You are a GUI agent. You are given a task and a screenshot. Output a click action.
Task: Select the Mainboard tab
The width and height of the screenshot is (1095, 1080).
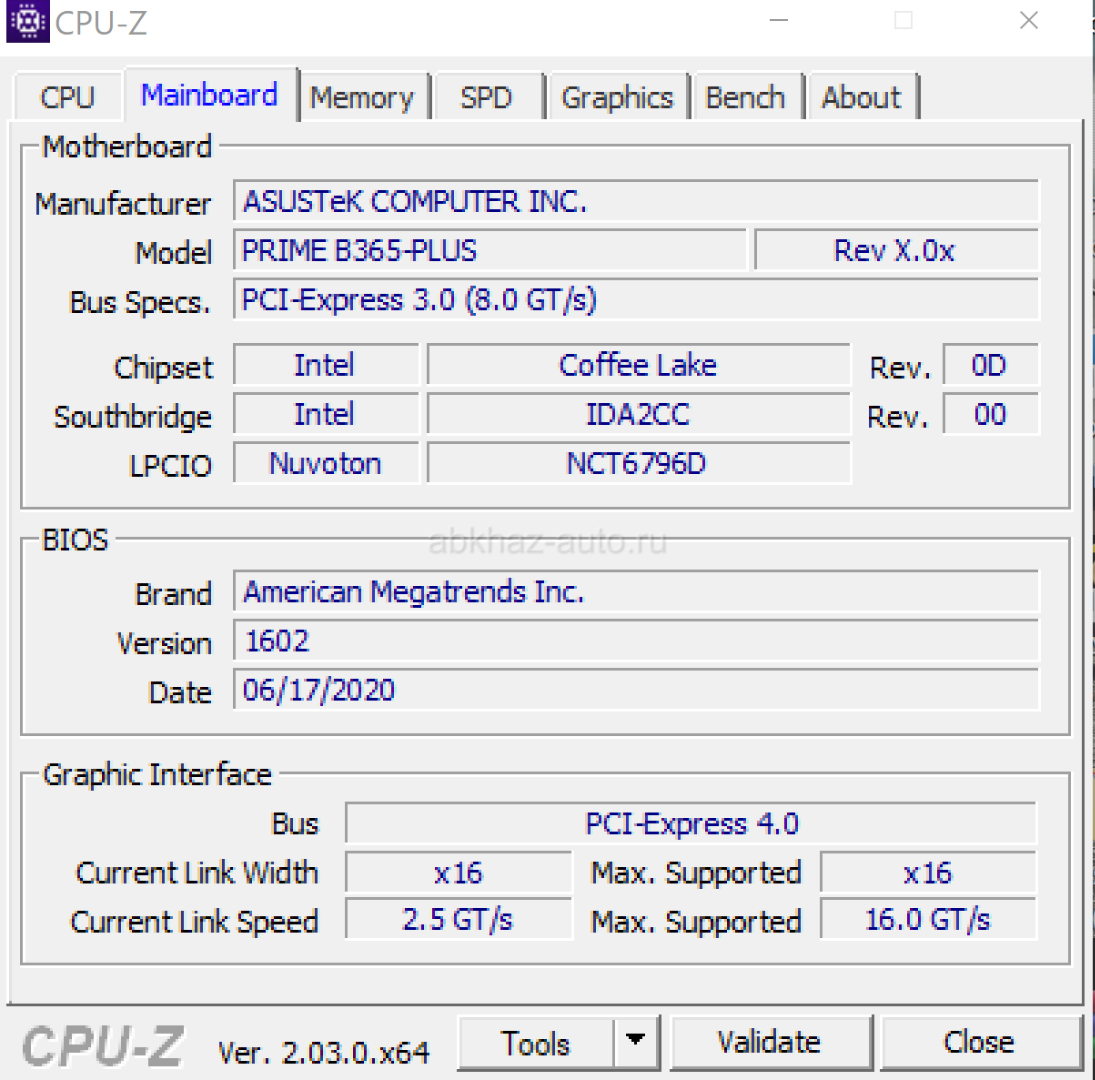(x=210, y=96)
